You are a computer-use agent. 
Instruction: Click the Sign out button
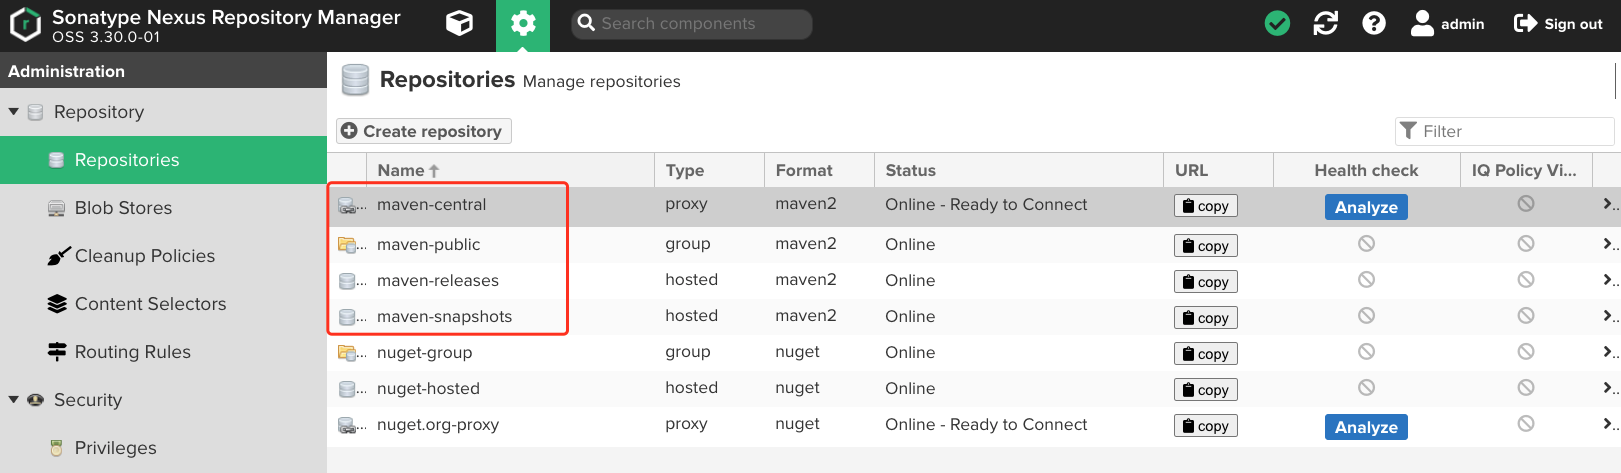tap(1558, 24)
